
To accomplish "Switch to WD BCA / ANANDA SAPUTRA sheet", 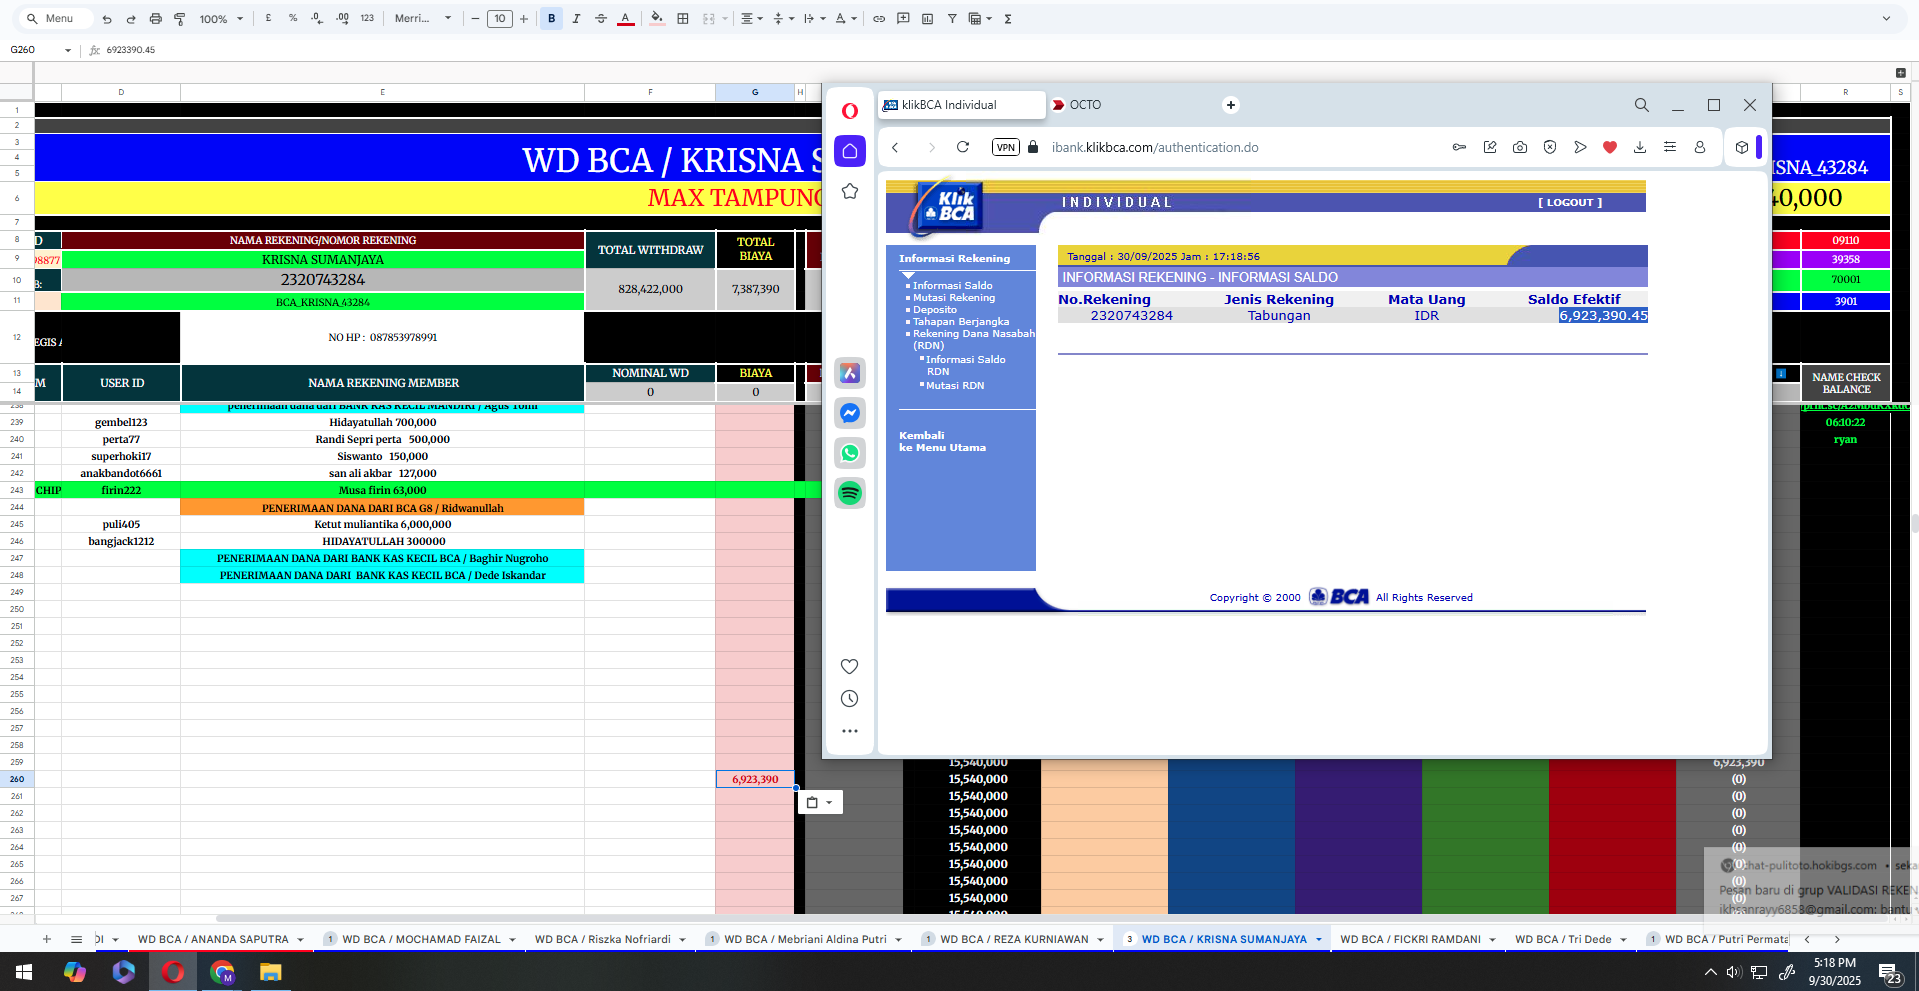I will pyautogui.click(x=213, y=939).
